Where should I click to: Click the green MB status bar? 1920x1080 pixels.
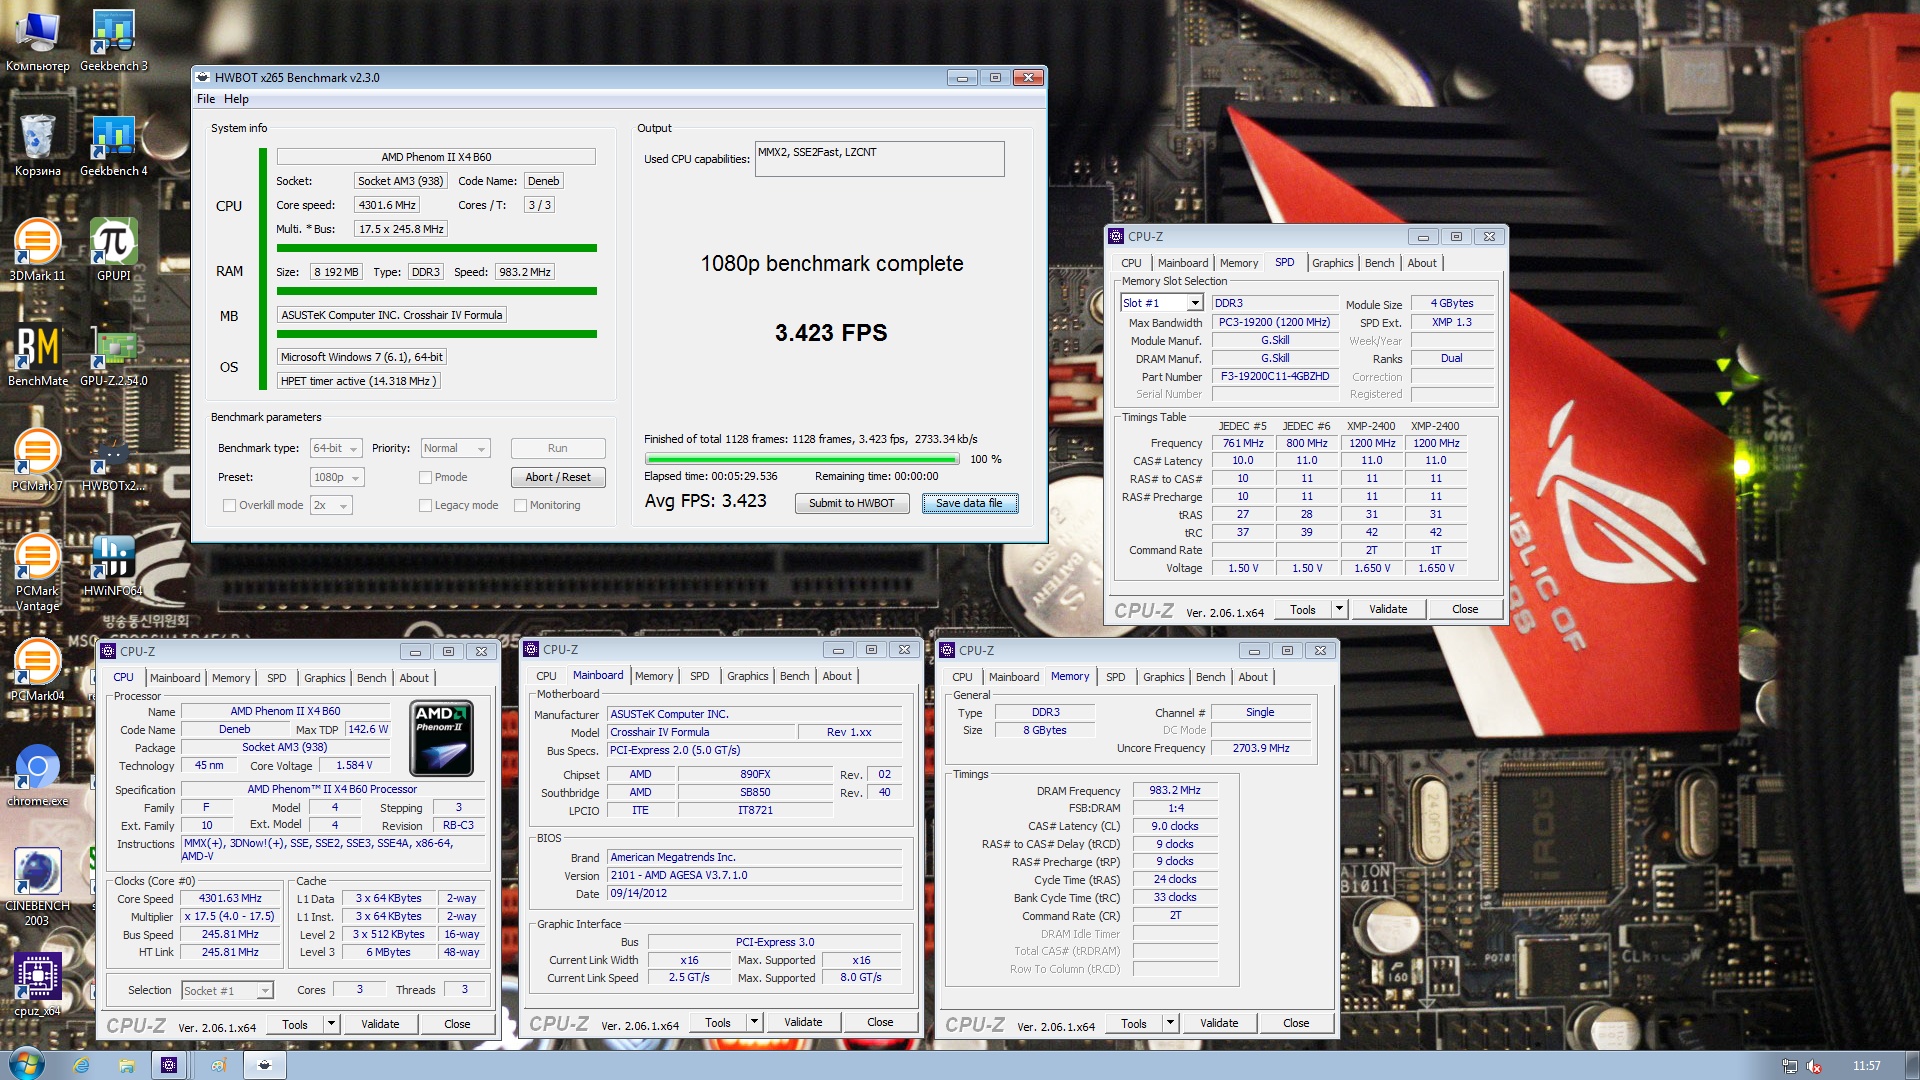click(x=437, y=334)
